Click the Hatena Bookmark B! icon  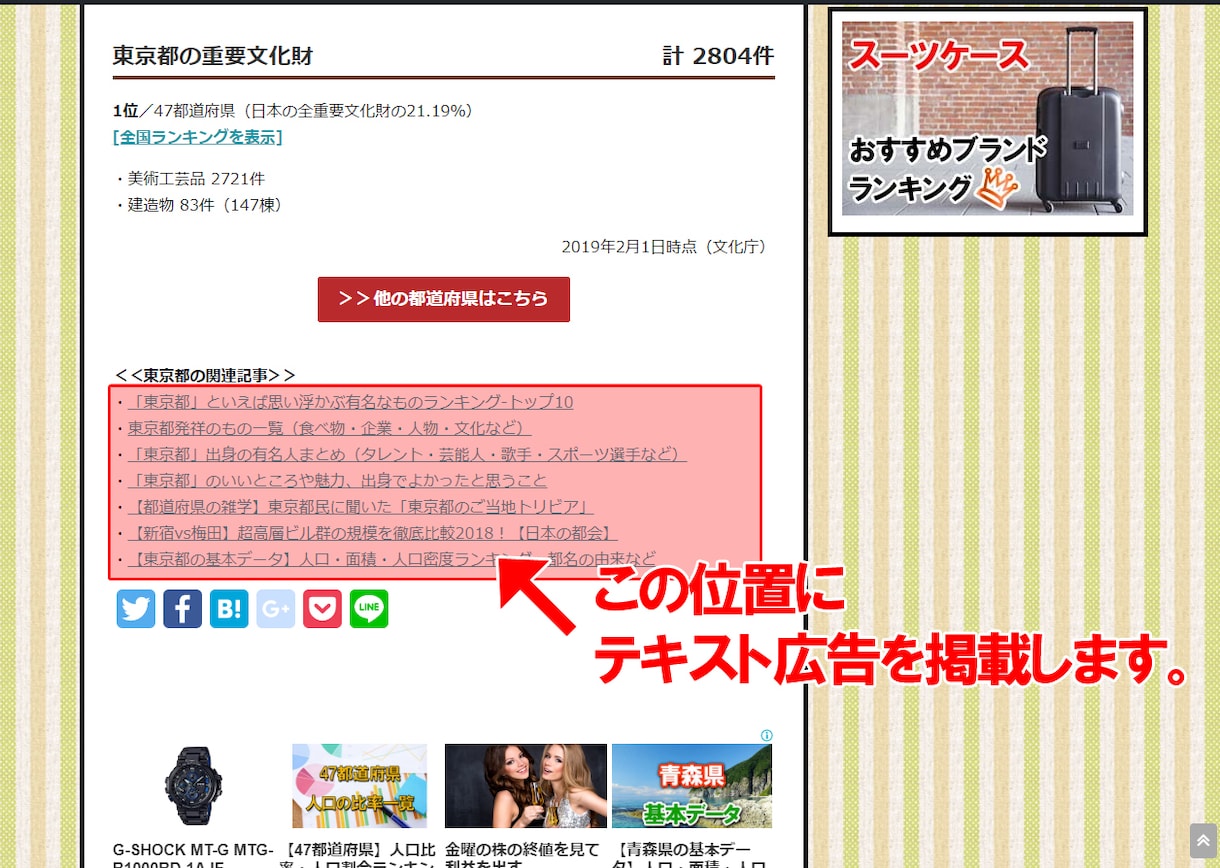point(229,609)
